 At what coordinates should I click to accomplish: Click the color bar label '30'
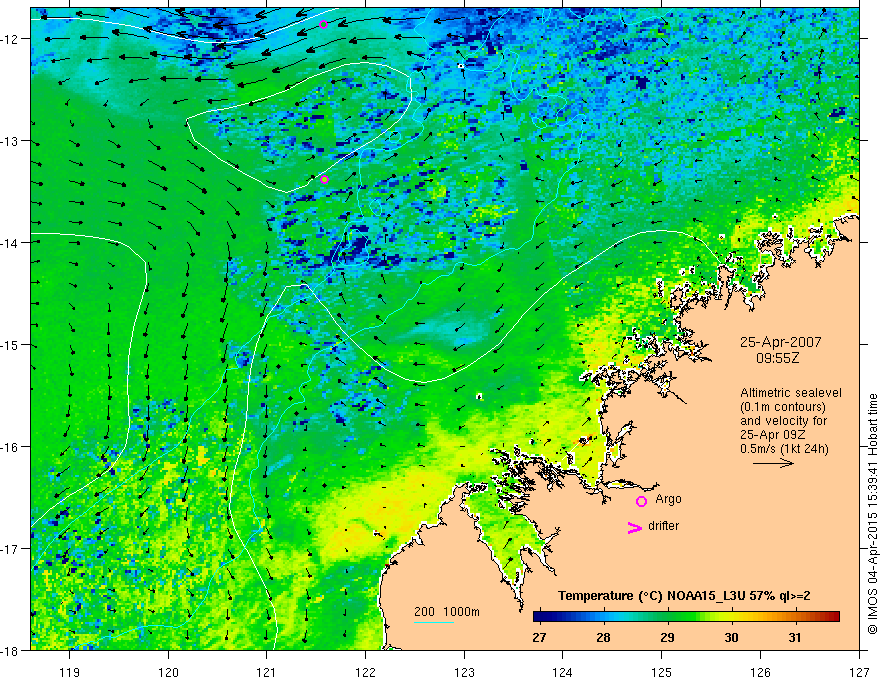(731, 637)
